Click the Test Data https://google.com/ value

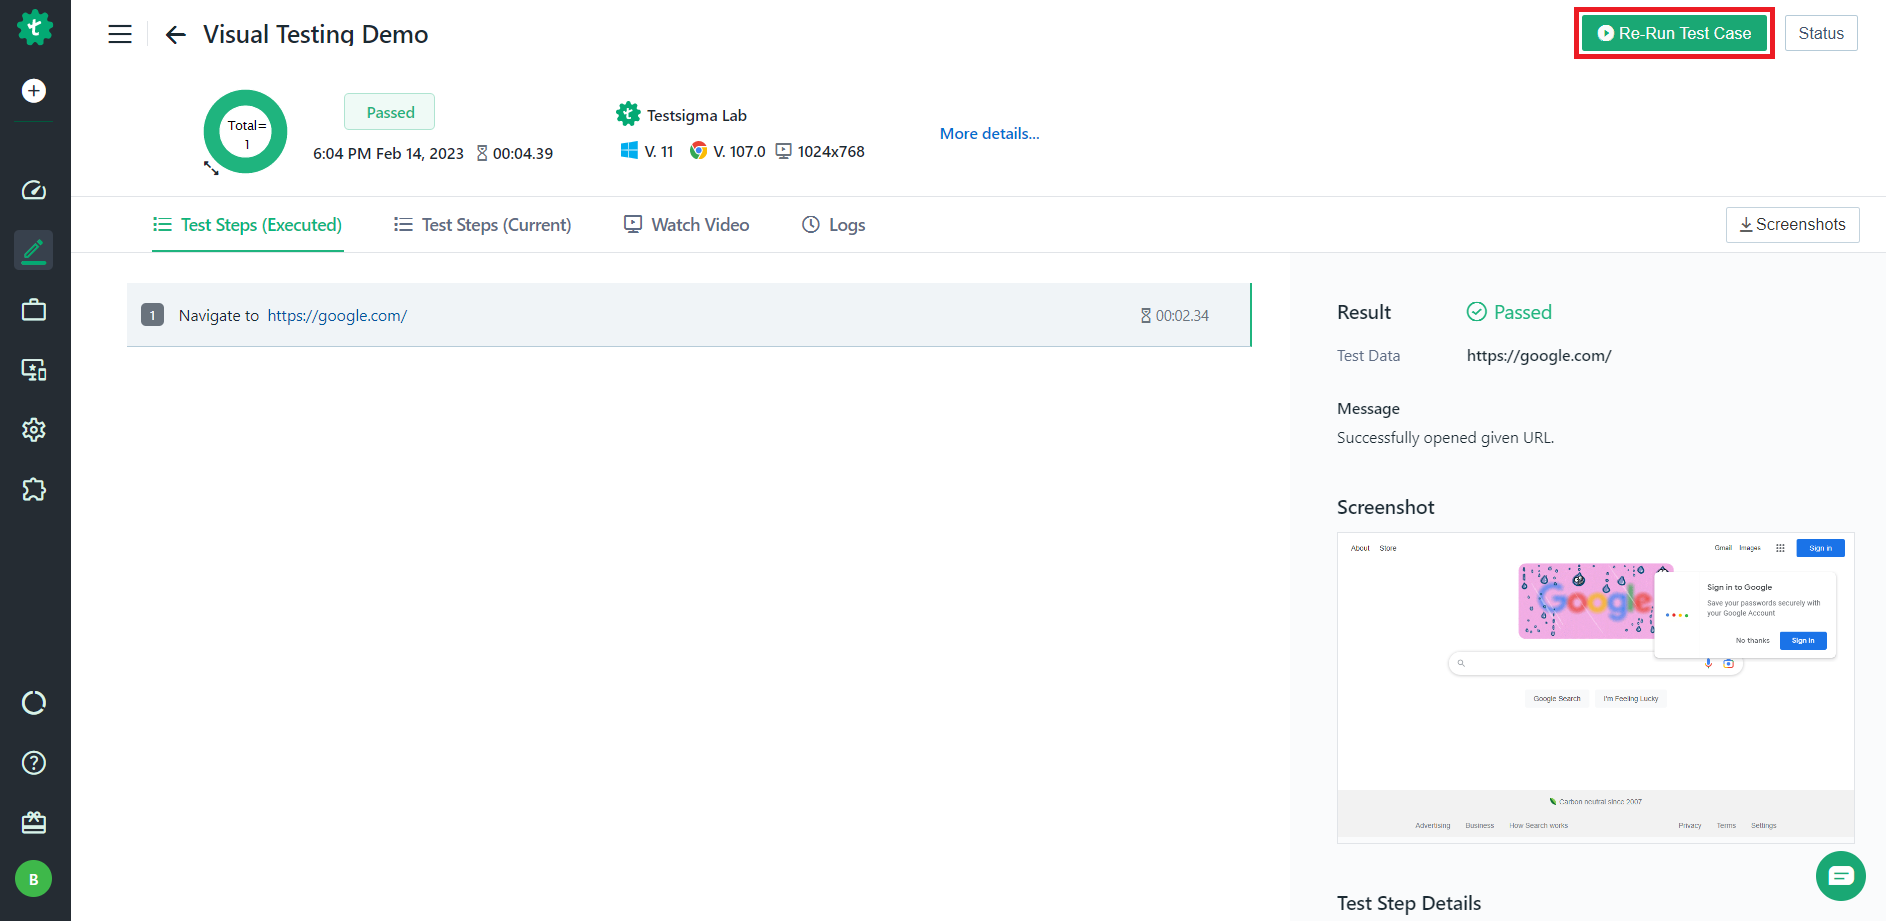tap(1539, 356)
